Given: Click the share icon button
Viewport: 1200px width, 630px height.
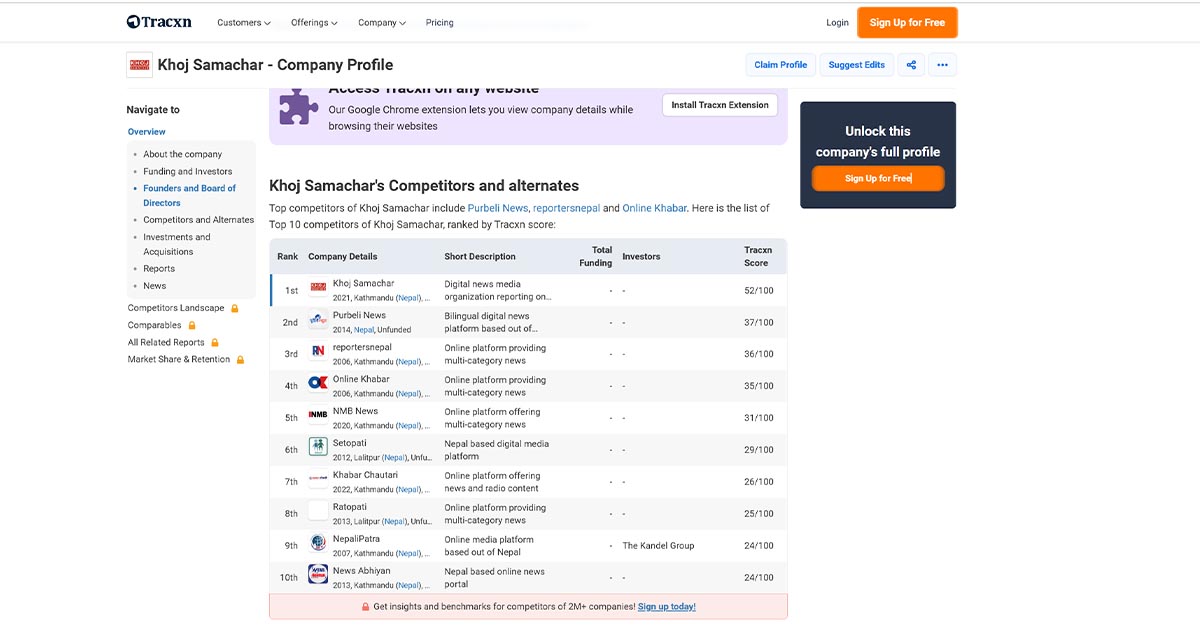Looking at the screenshot, I should tap(911, 65).
